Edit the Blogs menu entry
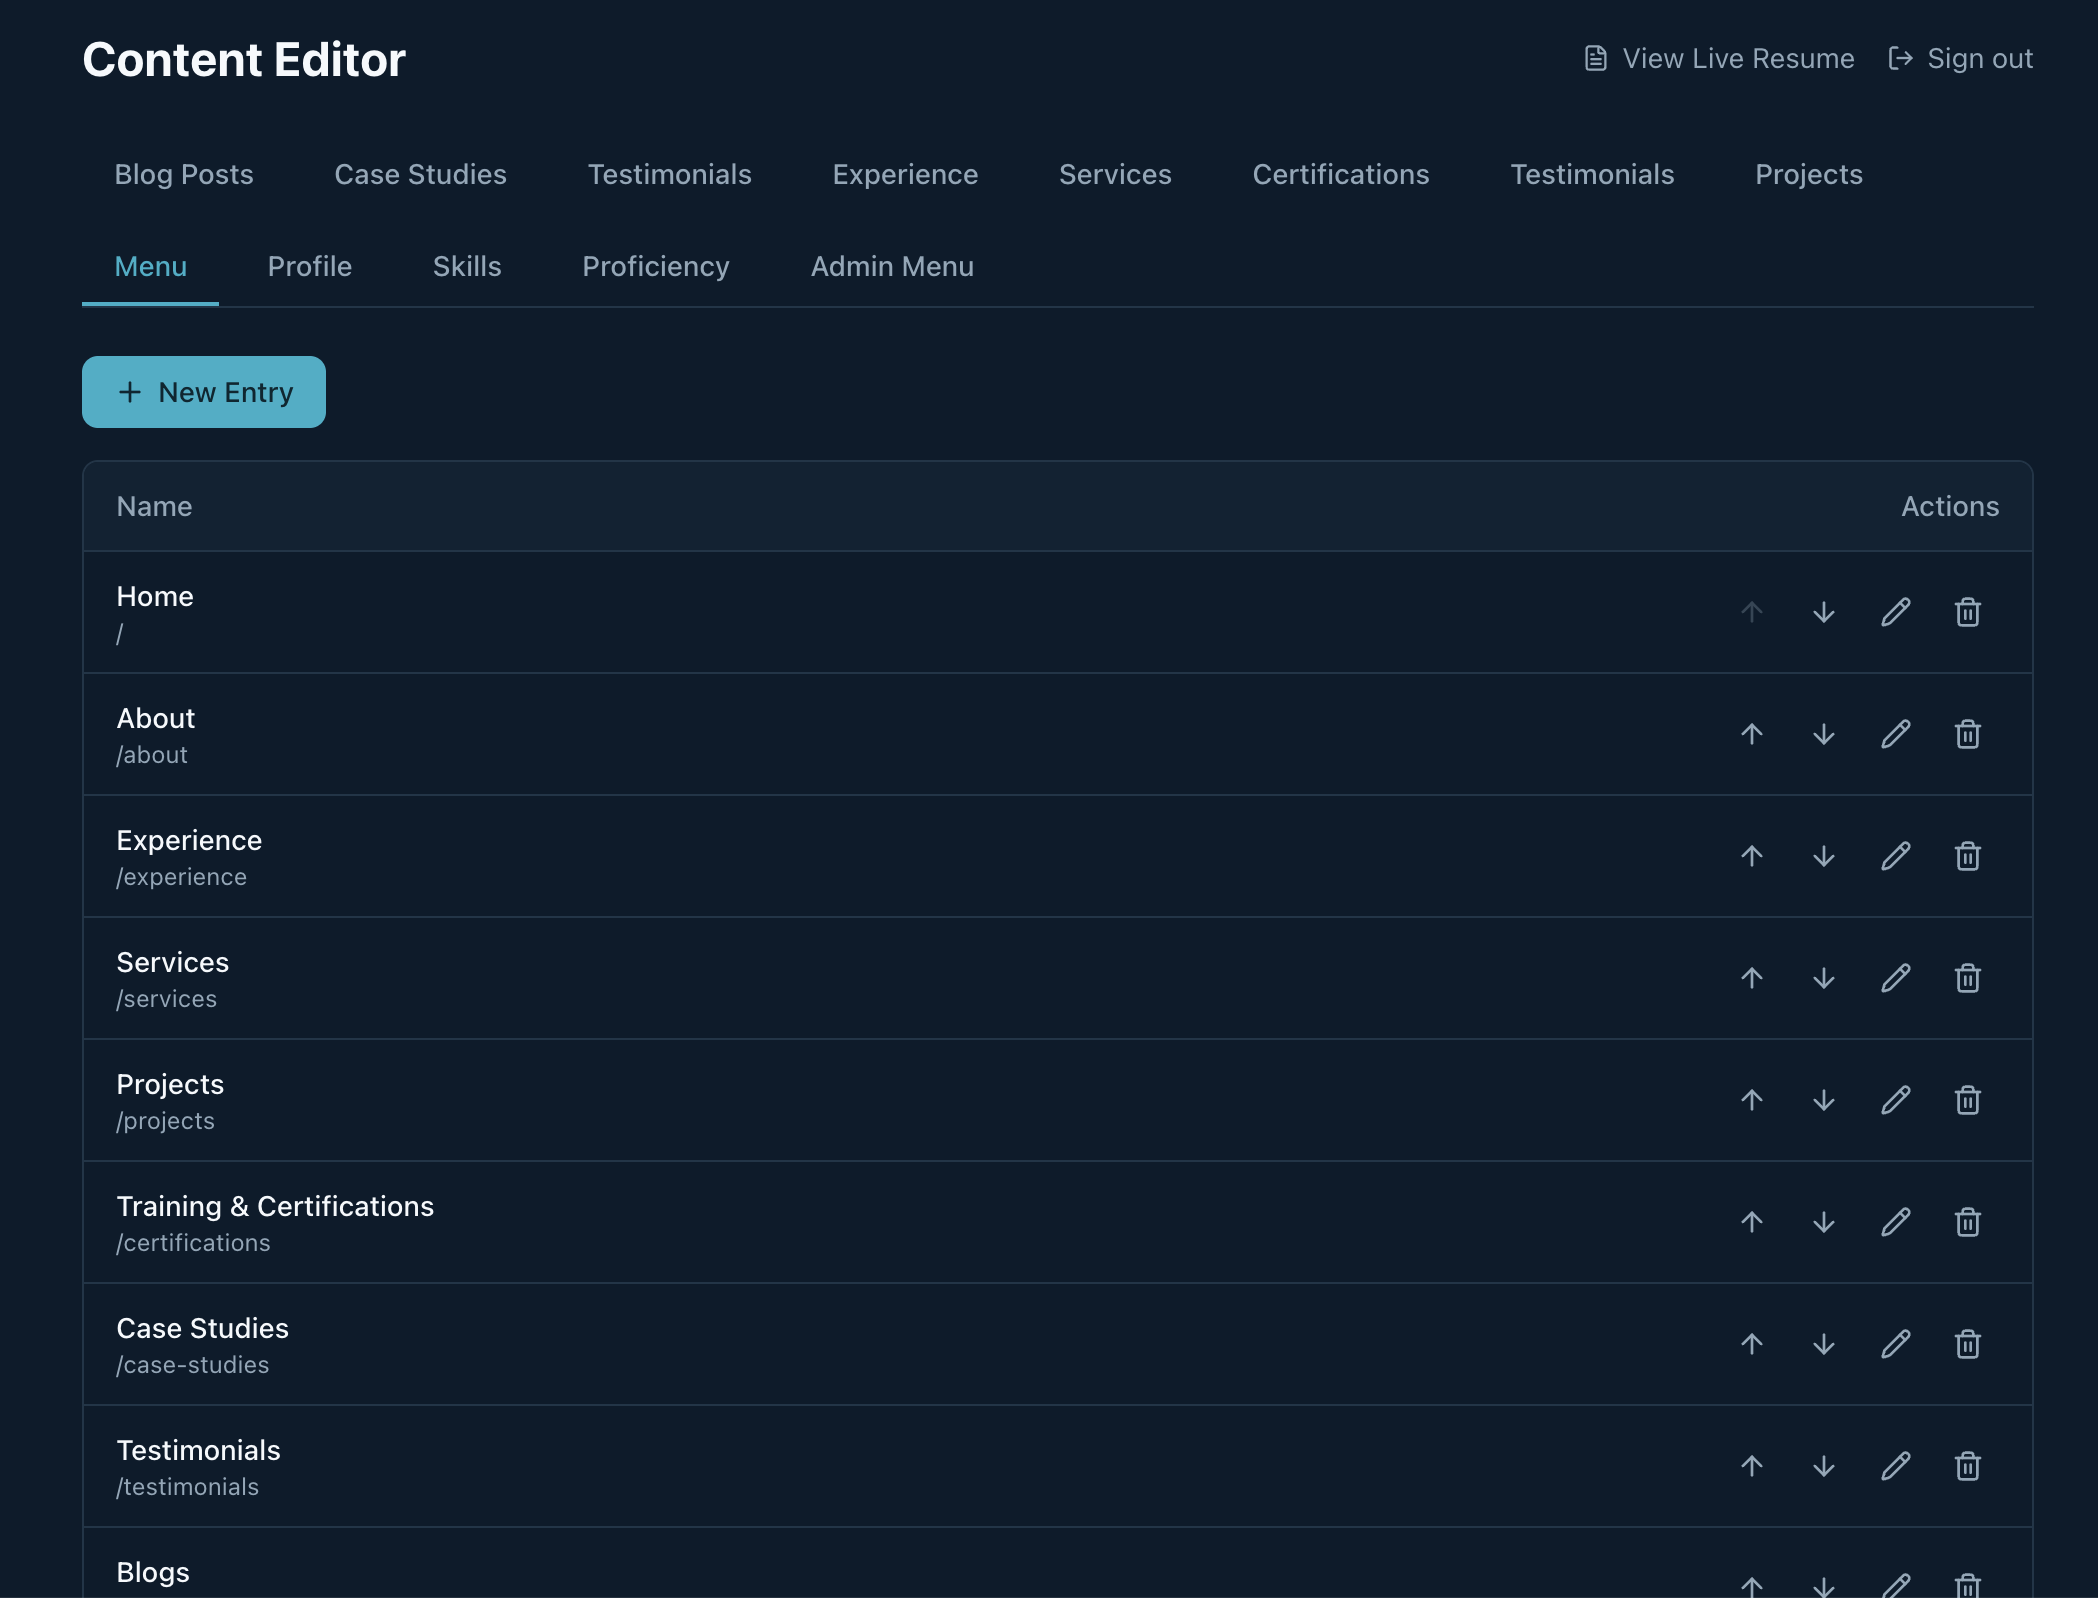Screen dimensions: 2098x1598 [x=1896, y=1585]
